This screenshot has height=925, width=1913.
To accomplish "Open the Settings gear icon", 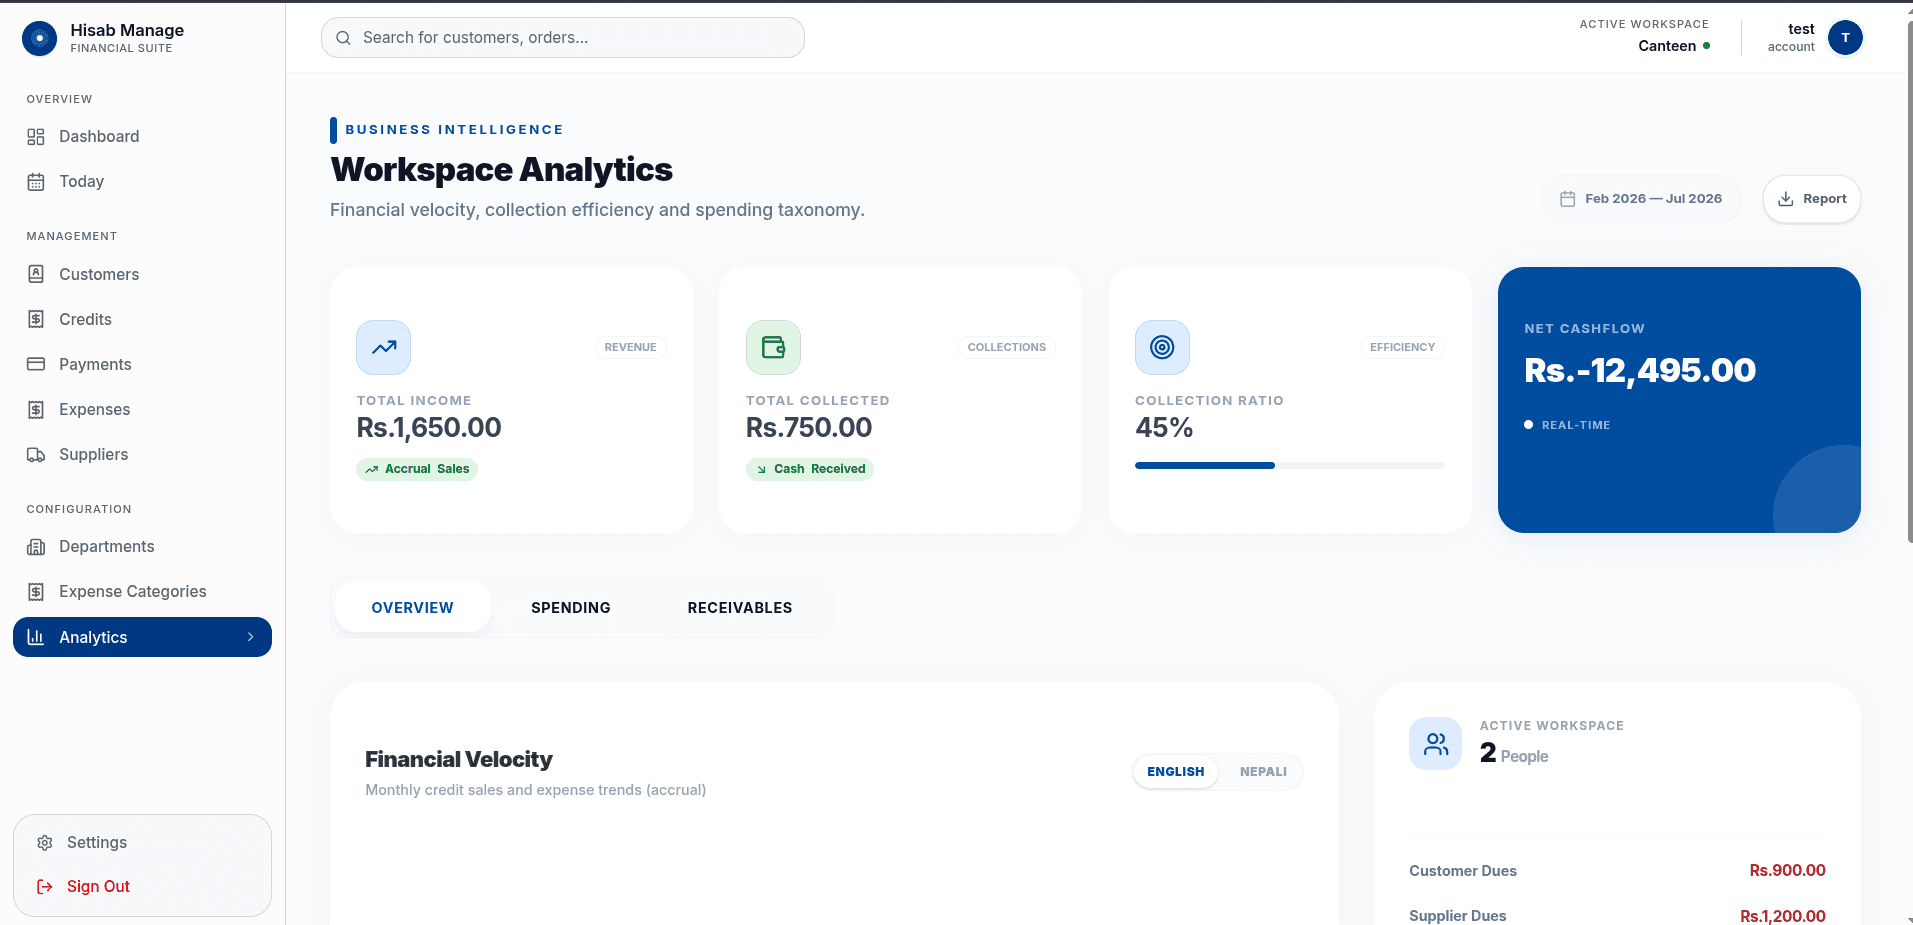I will click(45, 843).
